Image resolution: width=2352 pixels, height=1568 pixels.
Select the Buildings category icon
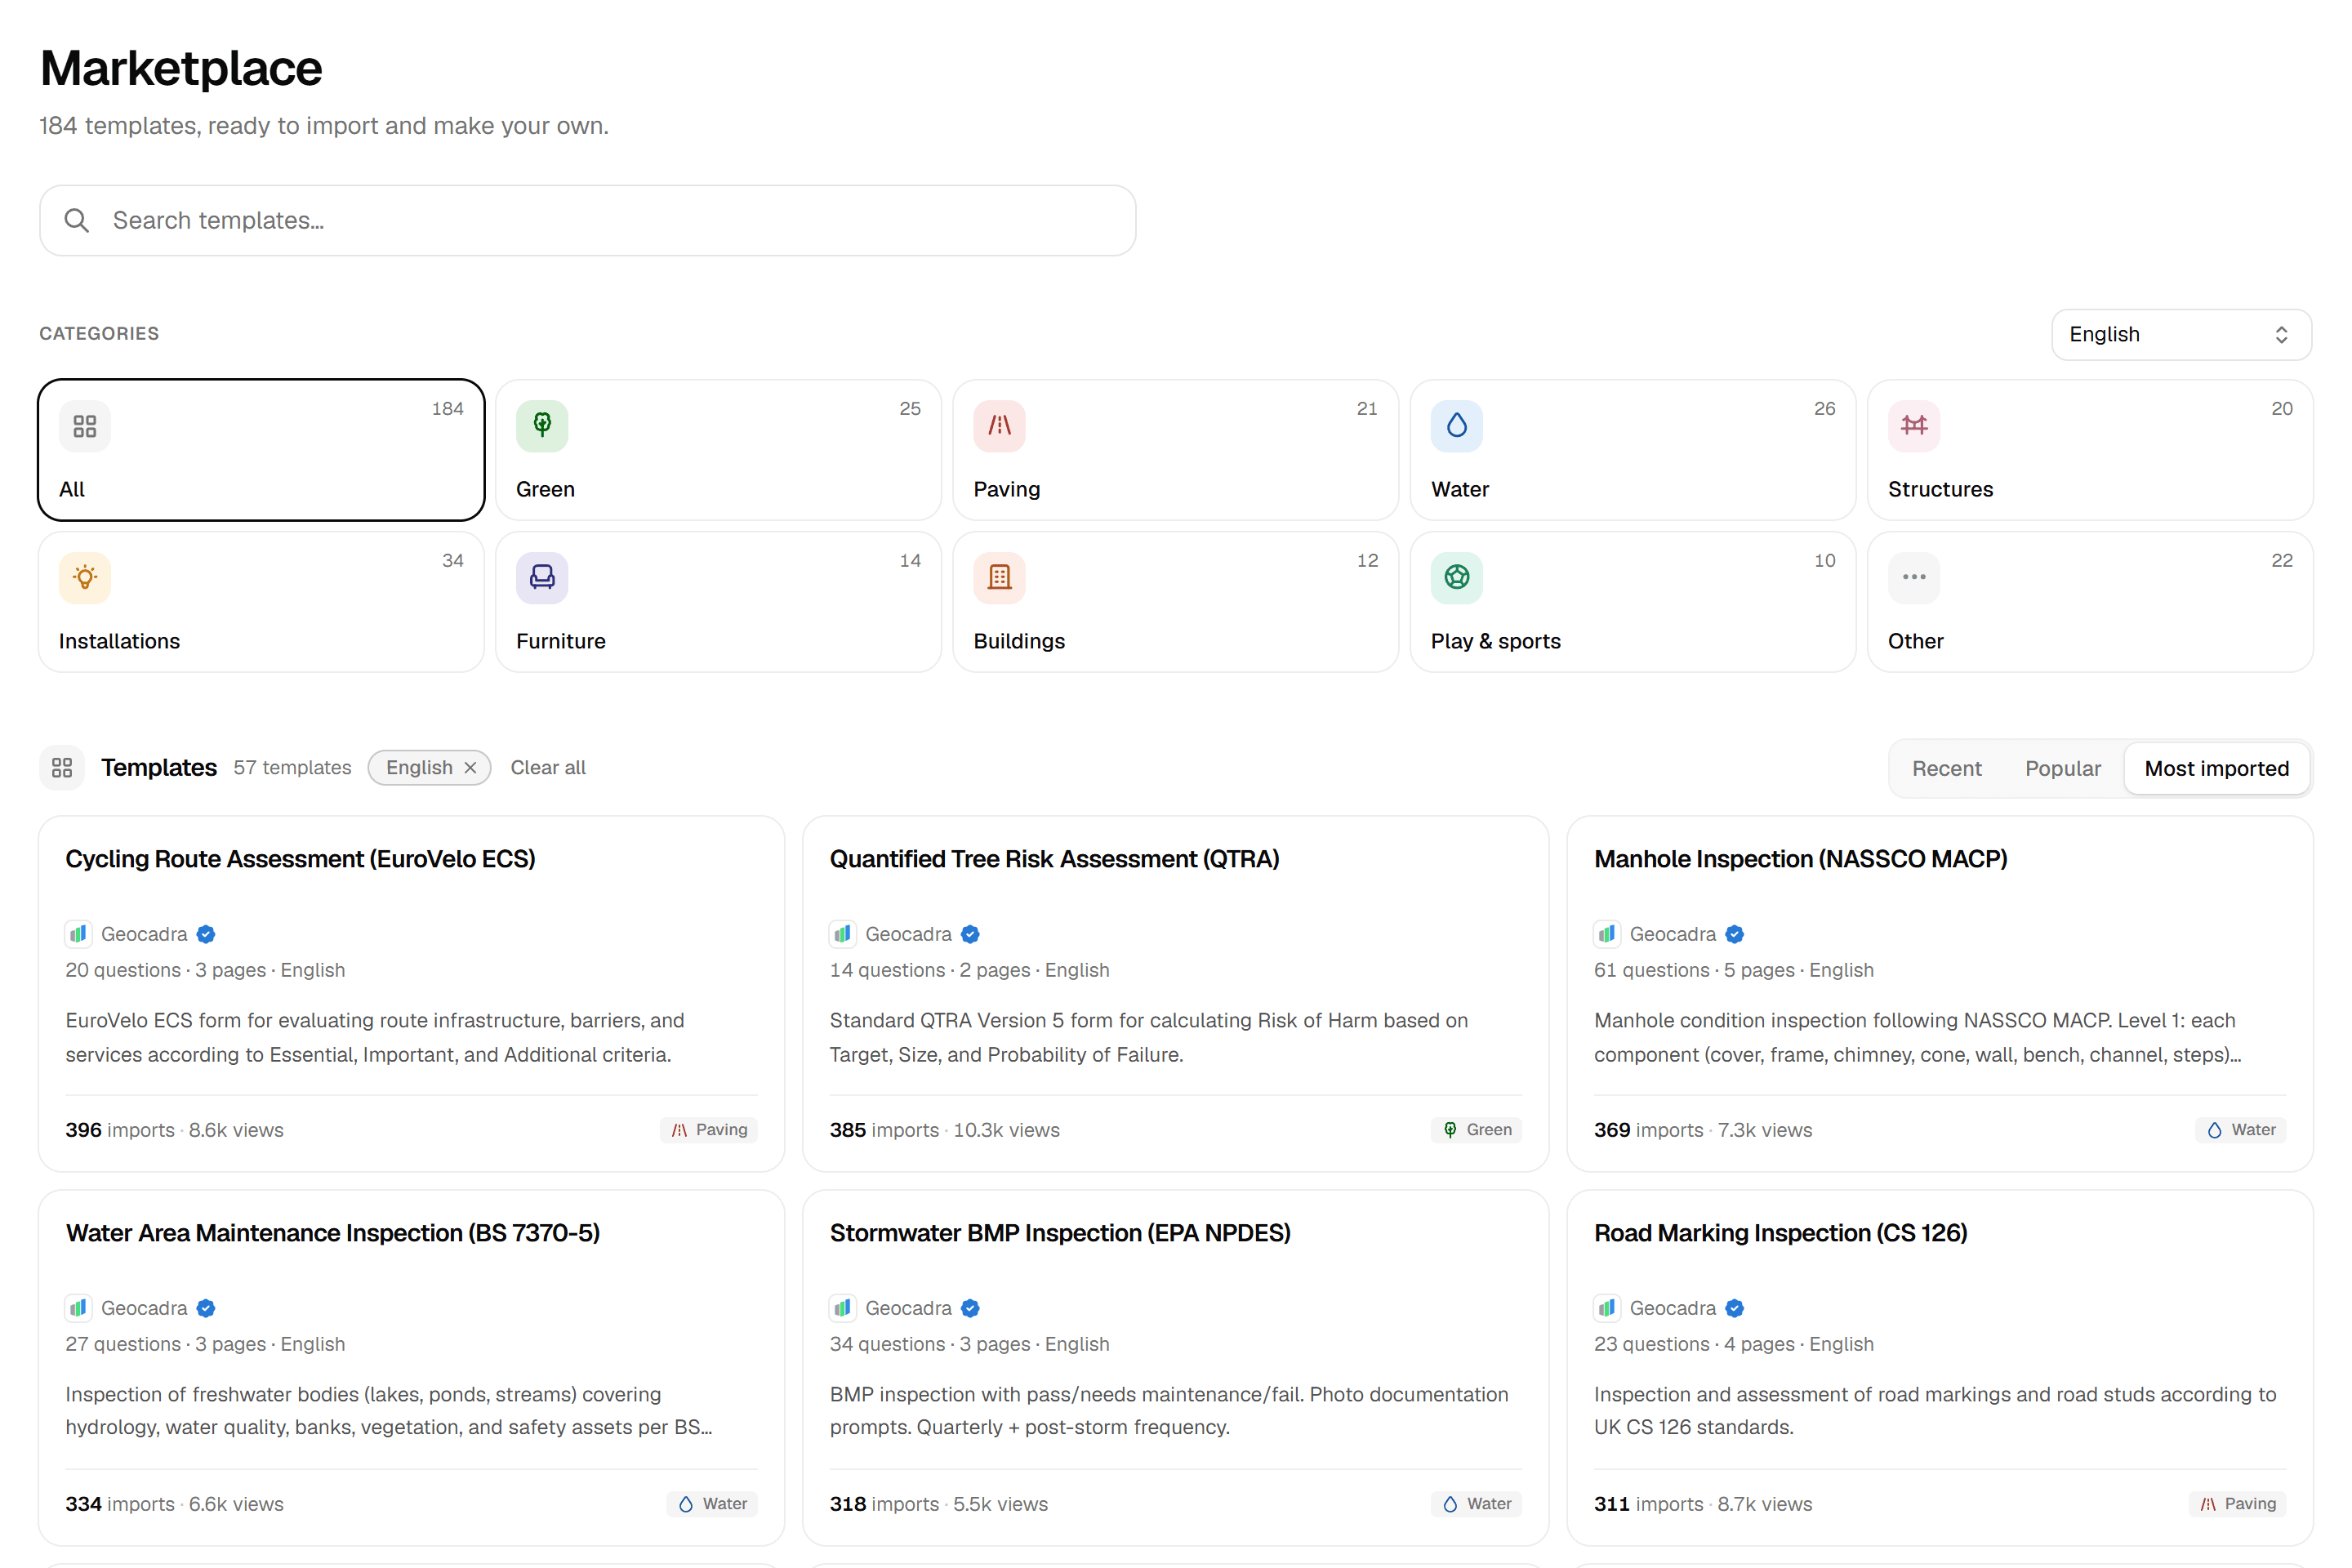tap(999, 578)
